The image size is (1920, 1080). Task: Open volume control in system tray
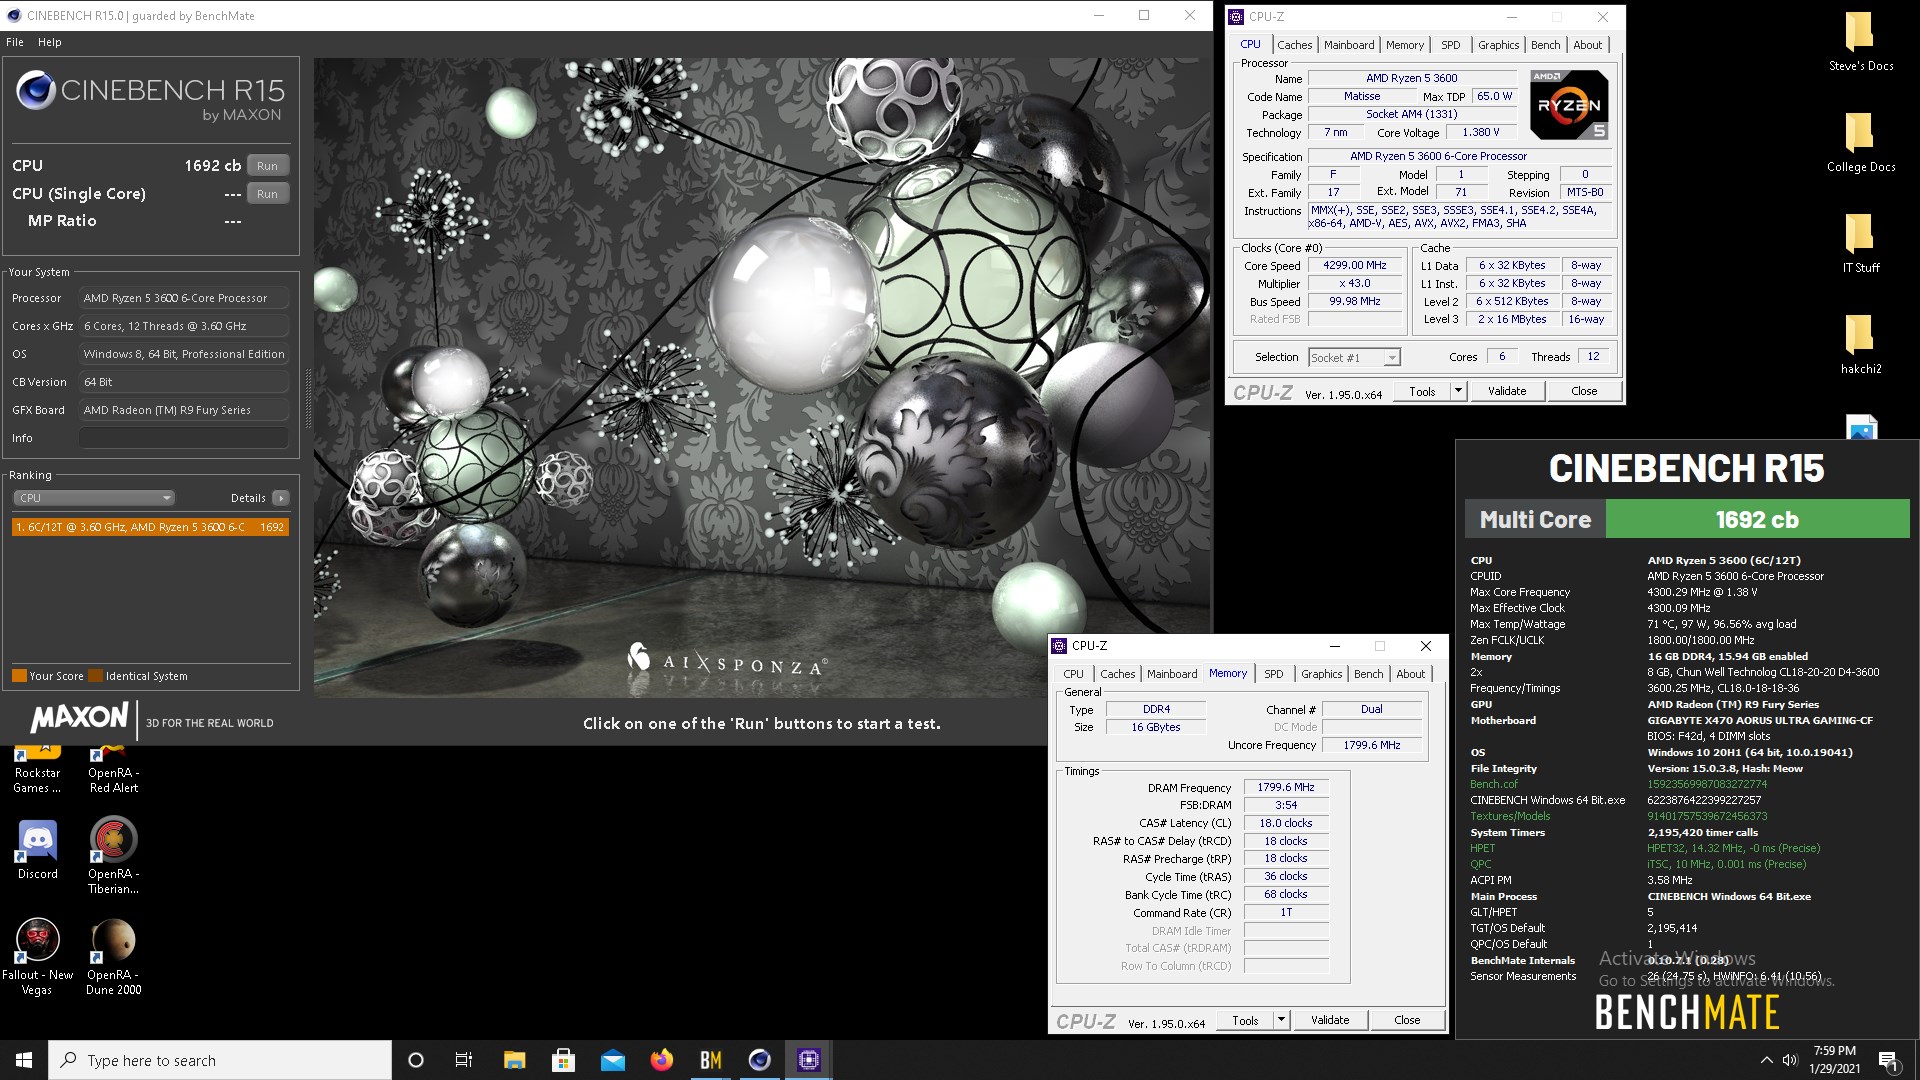pyautogui.click(x=1790, y=1060)
